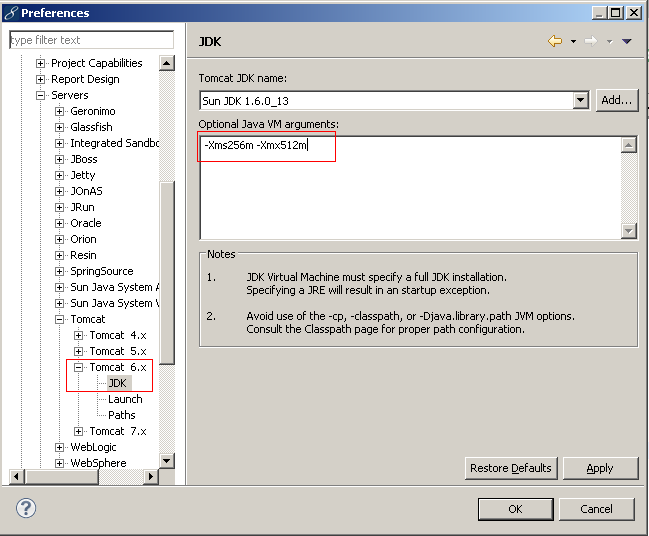Image resolution: width=649 pixels, height=536 pixels.
Task: Click the type filter text box
Action: point(91,40)
